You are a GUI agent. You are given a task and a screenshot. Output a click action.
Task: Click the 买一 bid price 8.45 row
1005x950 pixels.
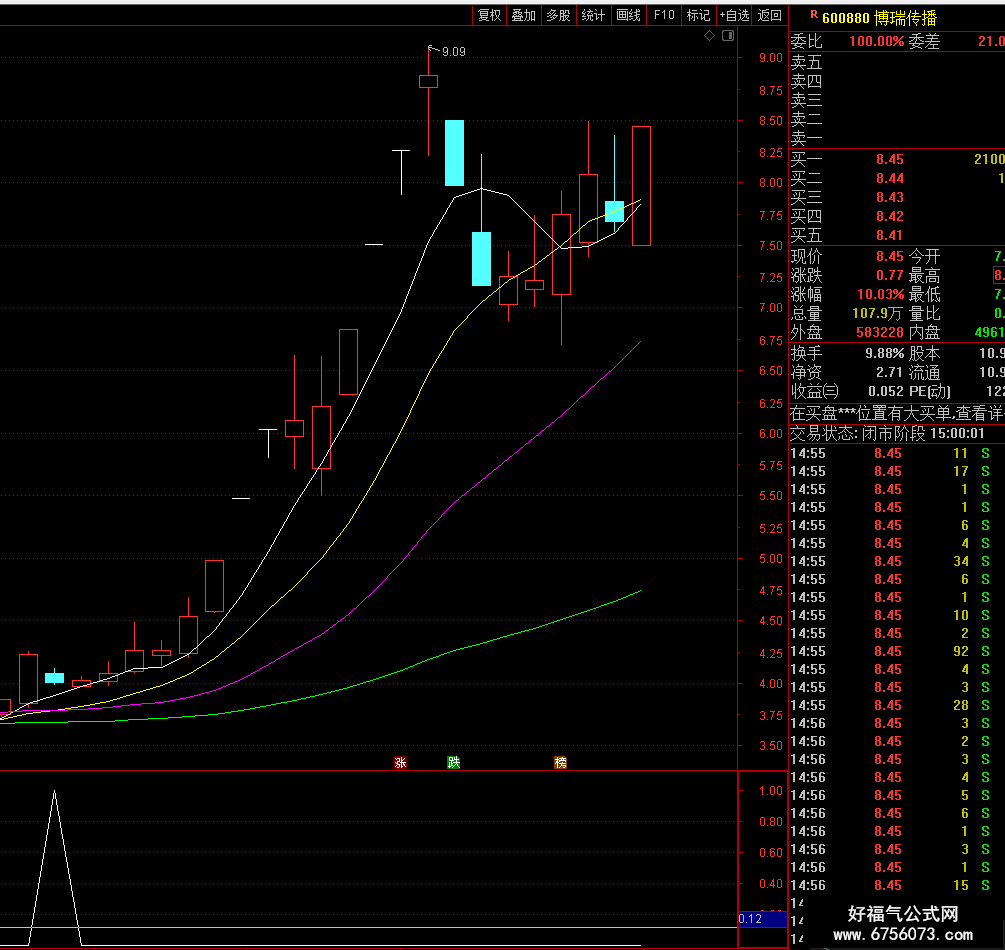pos(897,159)
